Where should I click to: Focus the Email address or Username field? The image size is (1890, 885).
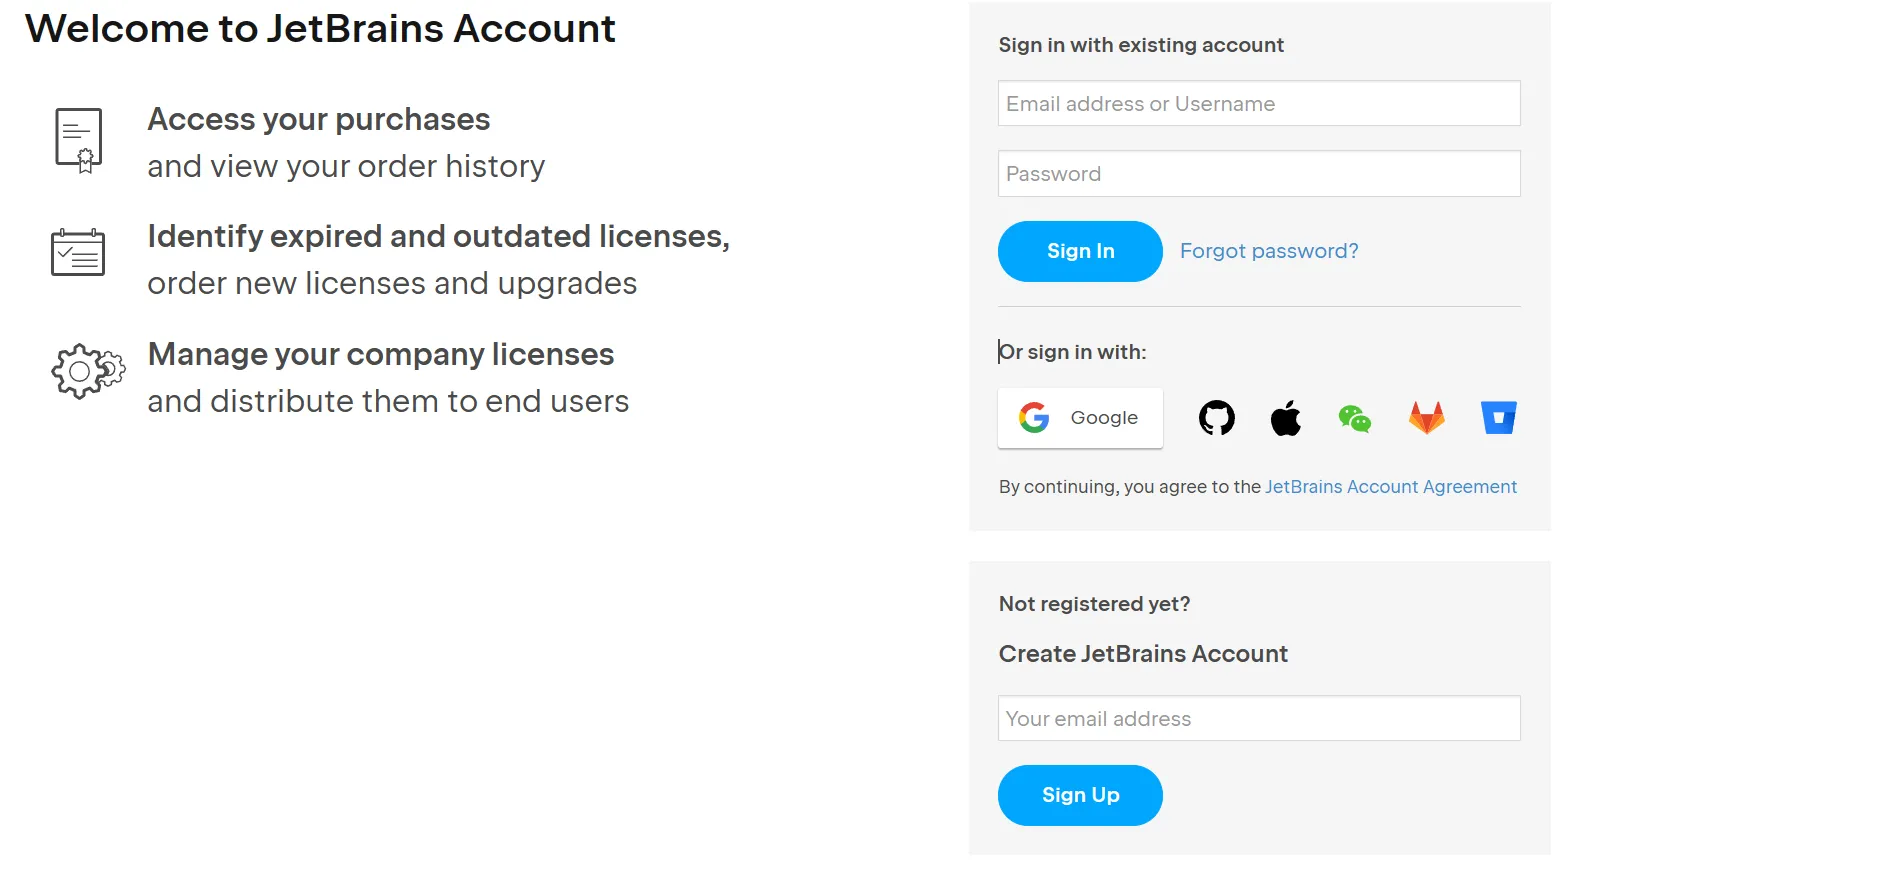[x=1258, y=104]
